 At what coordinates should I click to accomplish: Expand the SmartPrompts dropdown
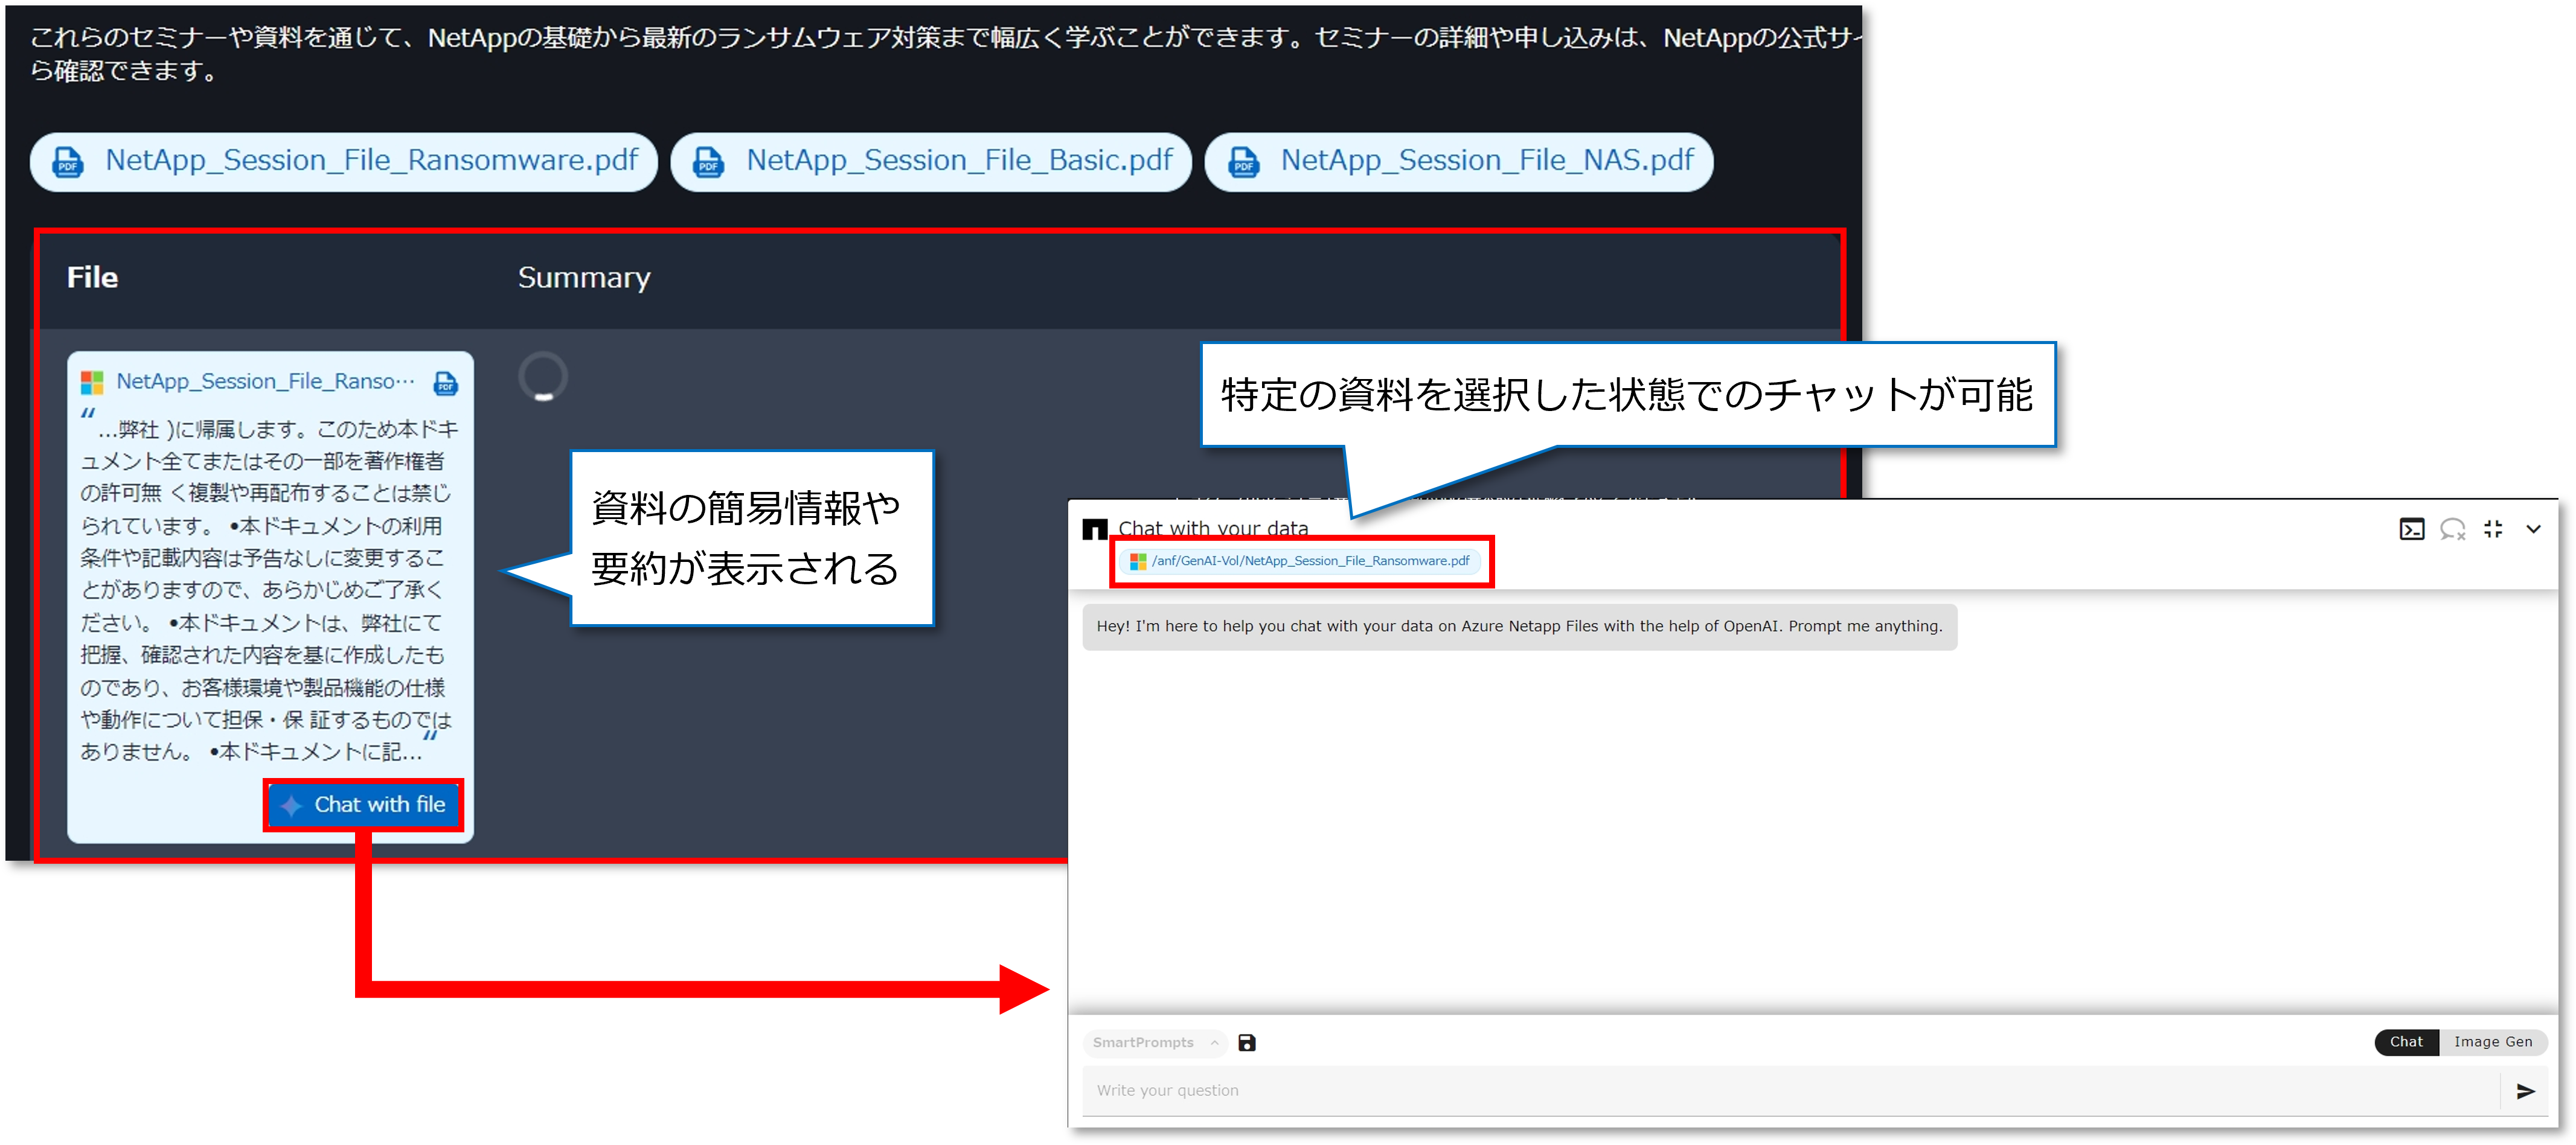click(x=1155, y=1042)
